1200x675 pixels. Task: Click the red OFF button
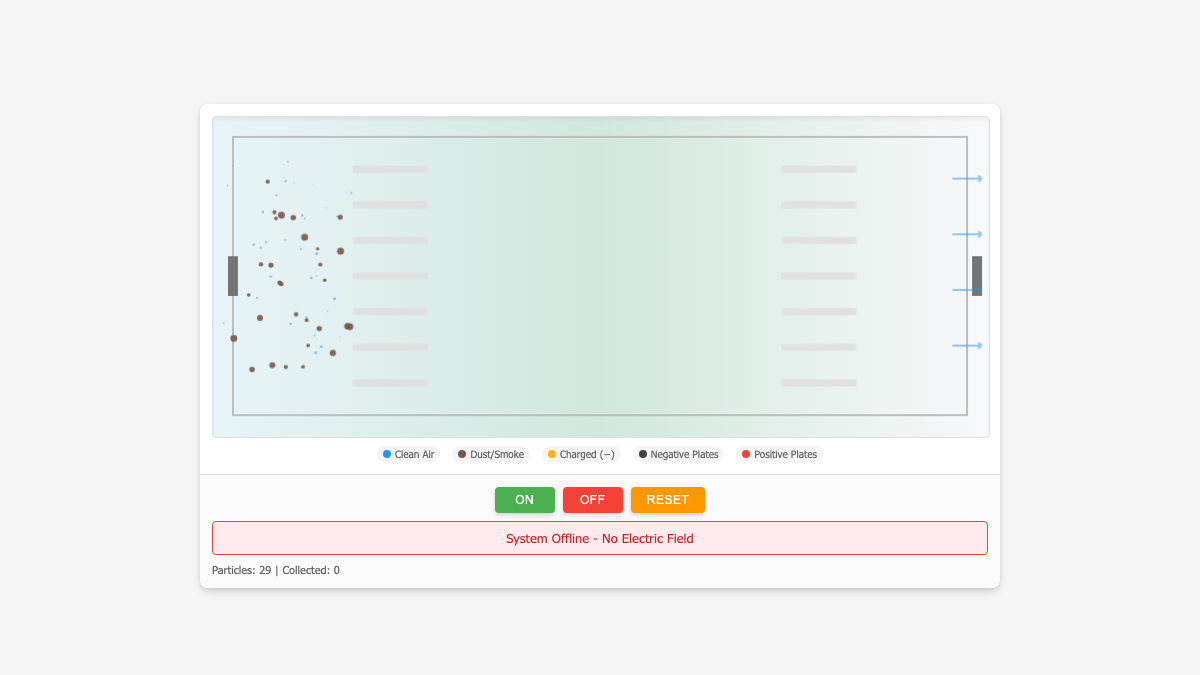593,500
